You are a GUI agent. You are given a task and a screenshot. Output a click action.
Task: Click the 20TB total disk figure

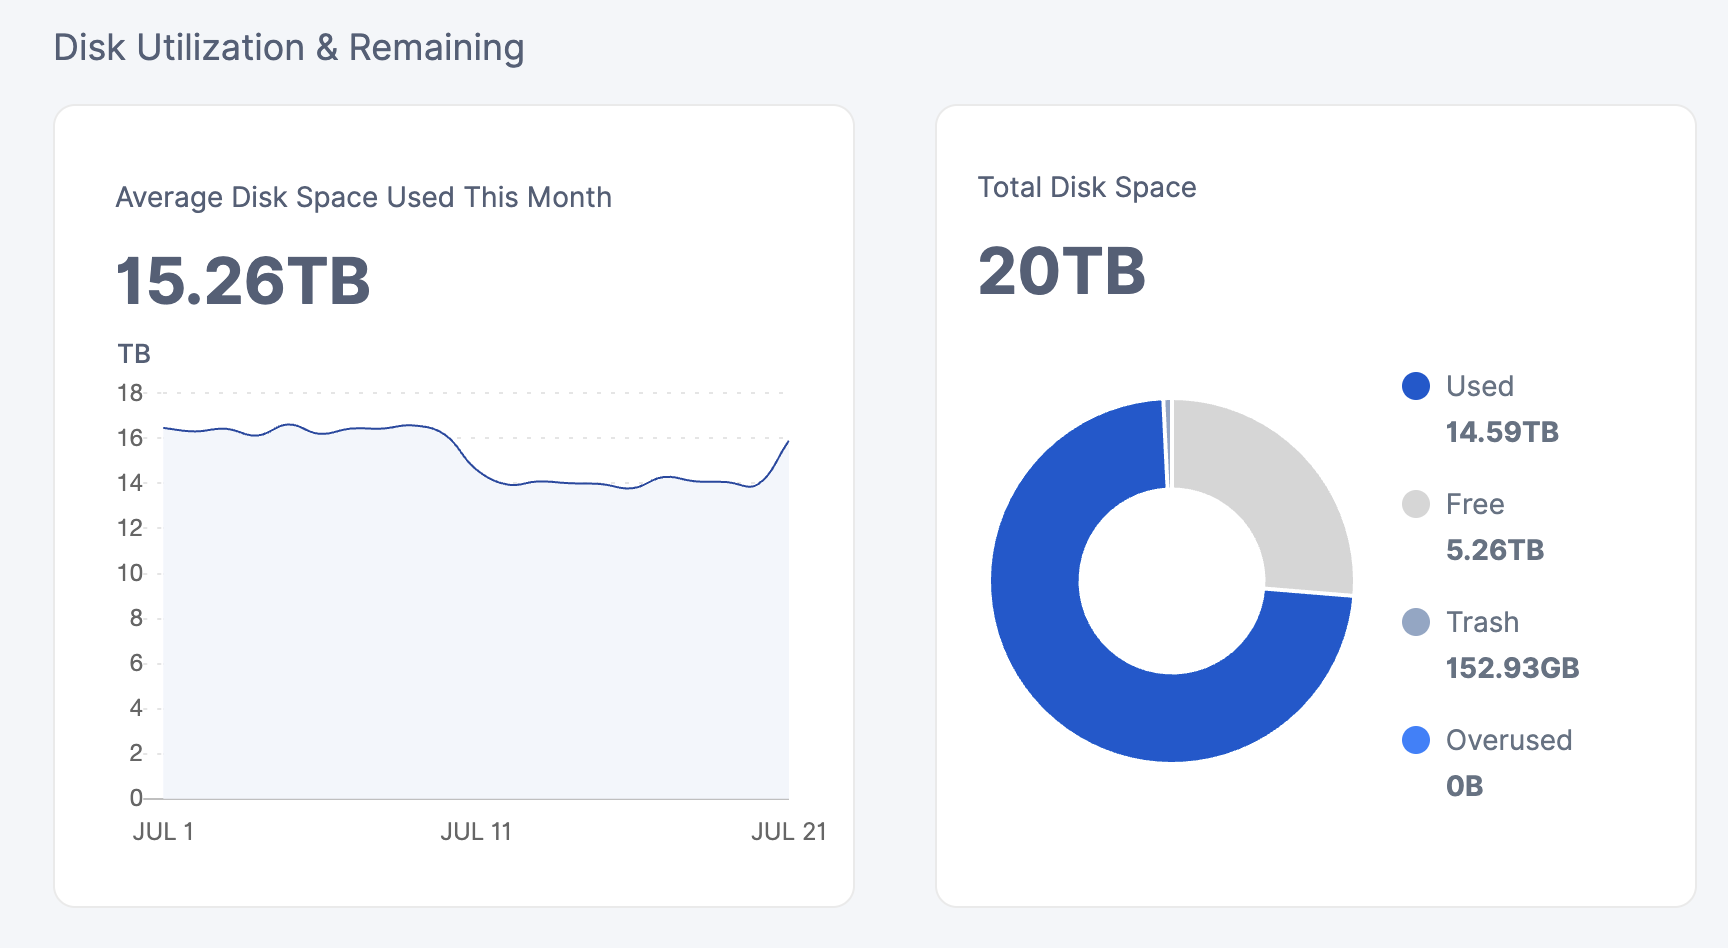(1061, 271)
